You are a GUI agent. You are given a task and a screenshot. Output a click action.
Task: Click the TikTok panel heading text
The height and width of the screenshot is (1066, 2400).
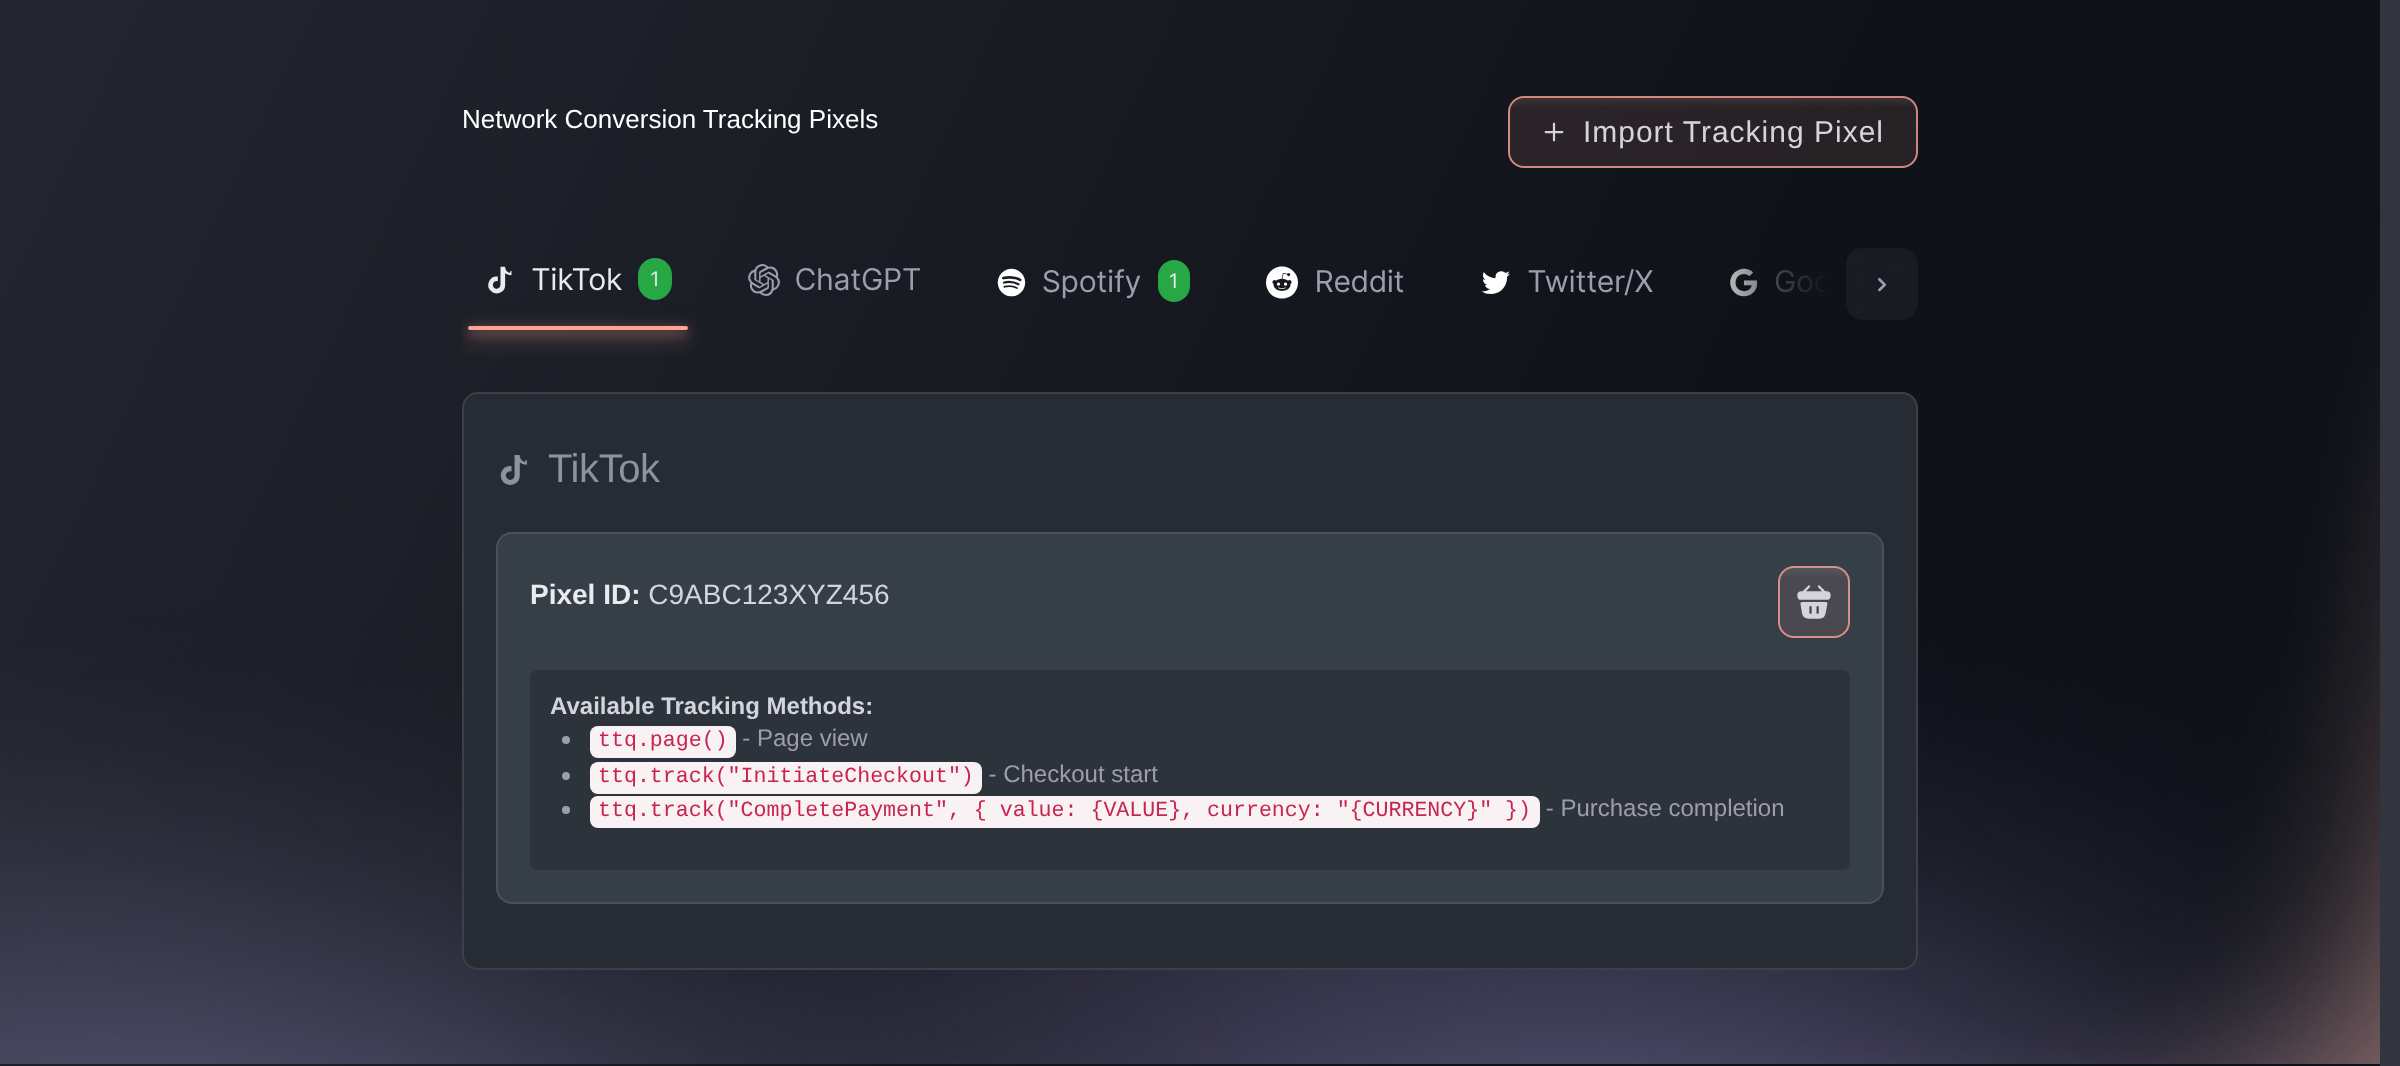point(604,469)
